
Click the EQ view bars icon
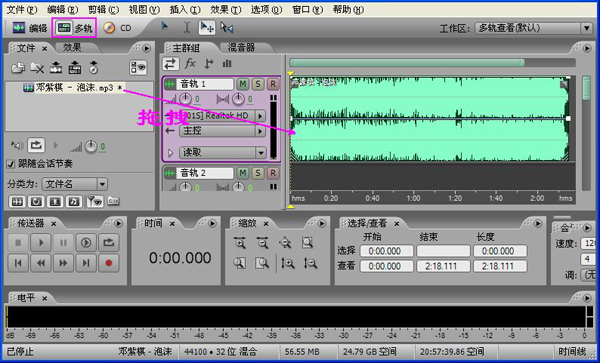[227, 63]
